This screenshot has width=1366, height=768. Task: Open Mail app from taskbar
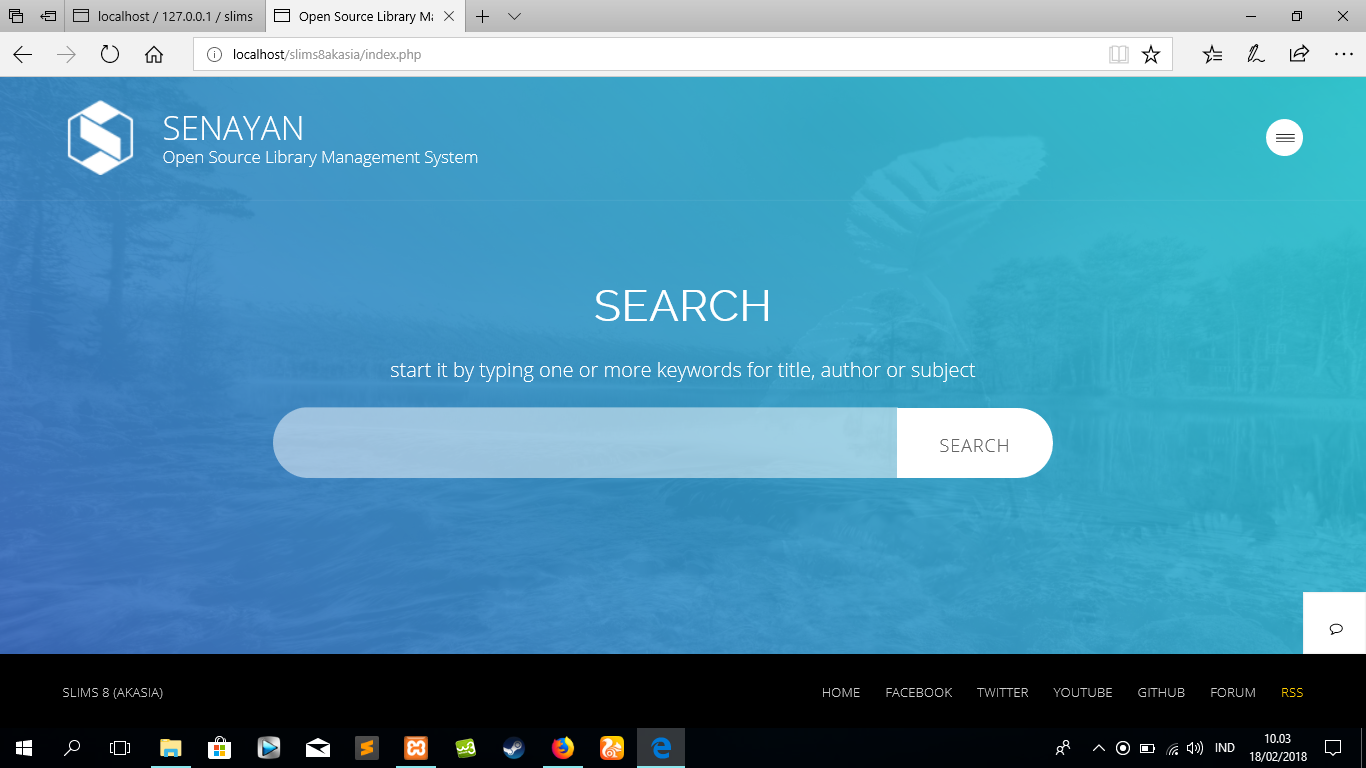click(318, 748)
